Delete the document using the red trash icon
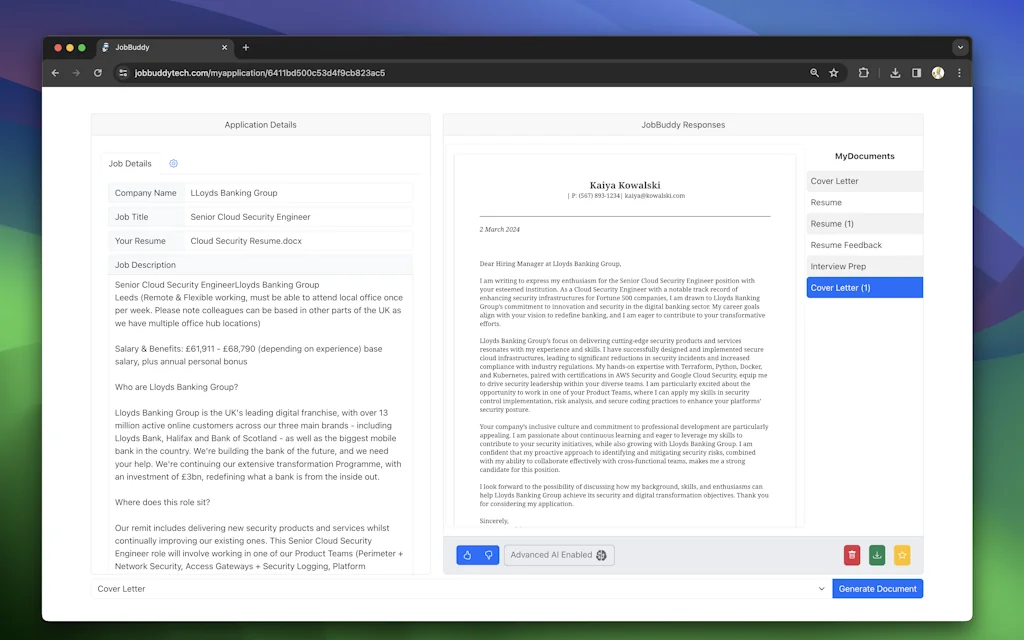Image resolution: width=1024 pixels, height=640 pixels. coord(851,555)
